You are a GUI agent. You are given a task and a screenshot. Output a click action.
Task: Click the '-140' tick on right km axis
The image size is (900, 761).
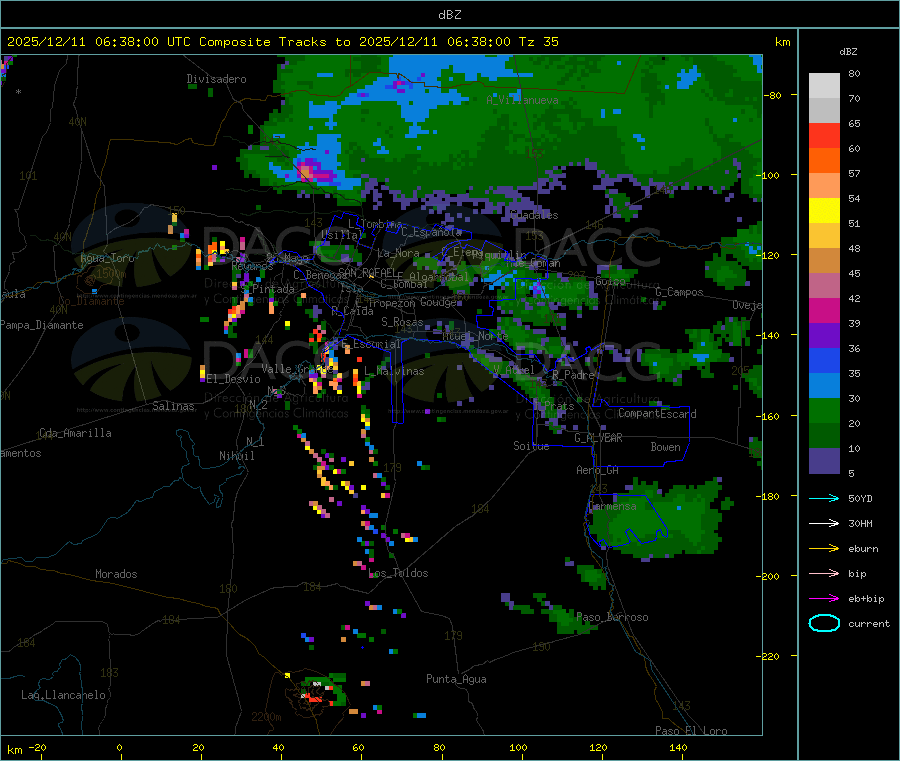coord(770,335)
